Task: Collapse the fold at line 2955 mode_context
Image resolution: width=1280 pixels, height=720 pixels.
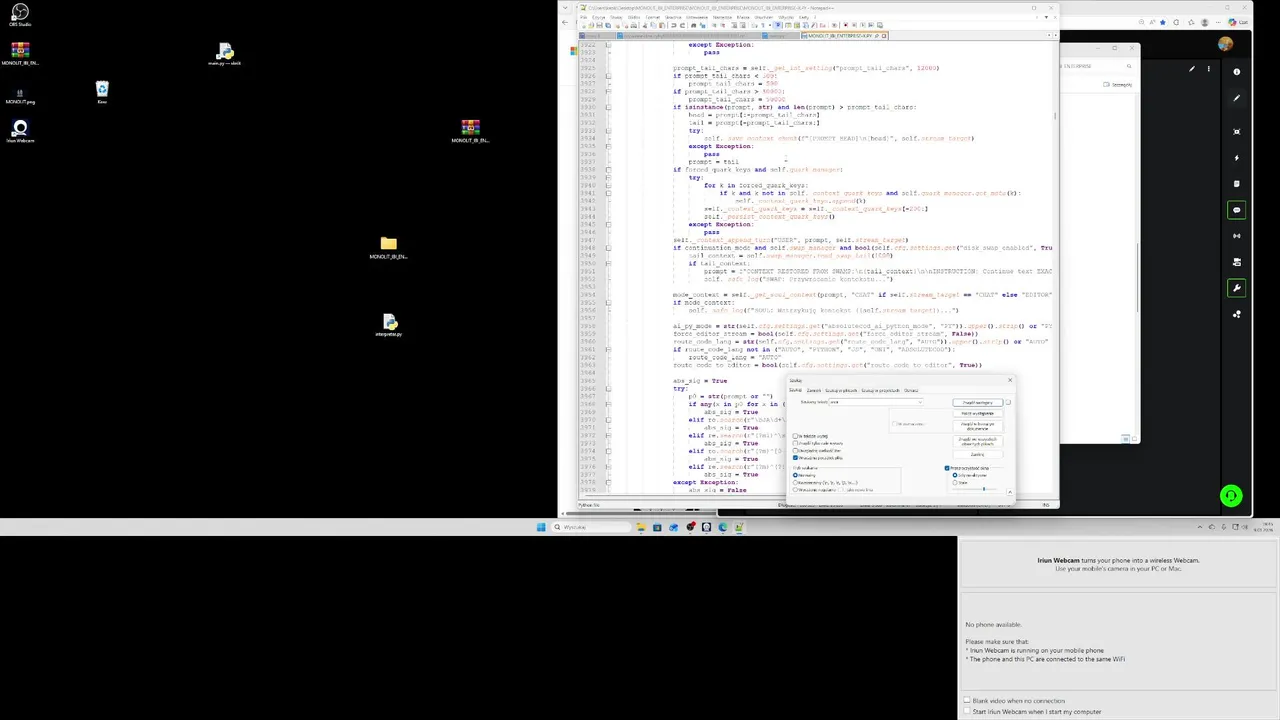Action: click(608, 302)
